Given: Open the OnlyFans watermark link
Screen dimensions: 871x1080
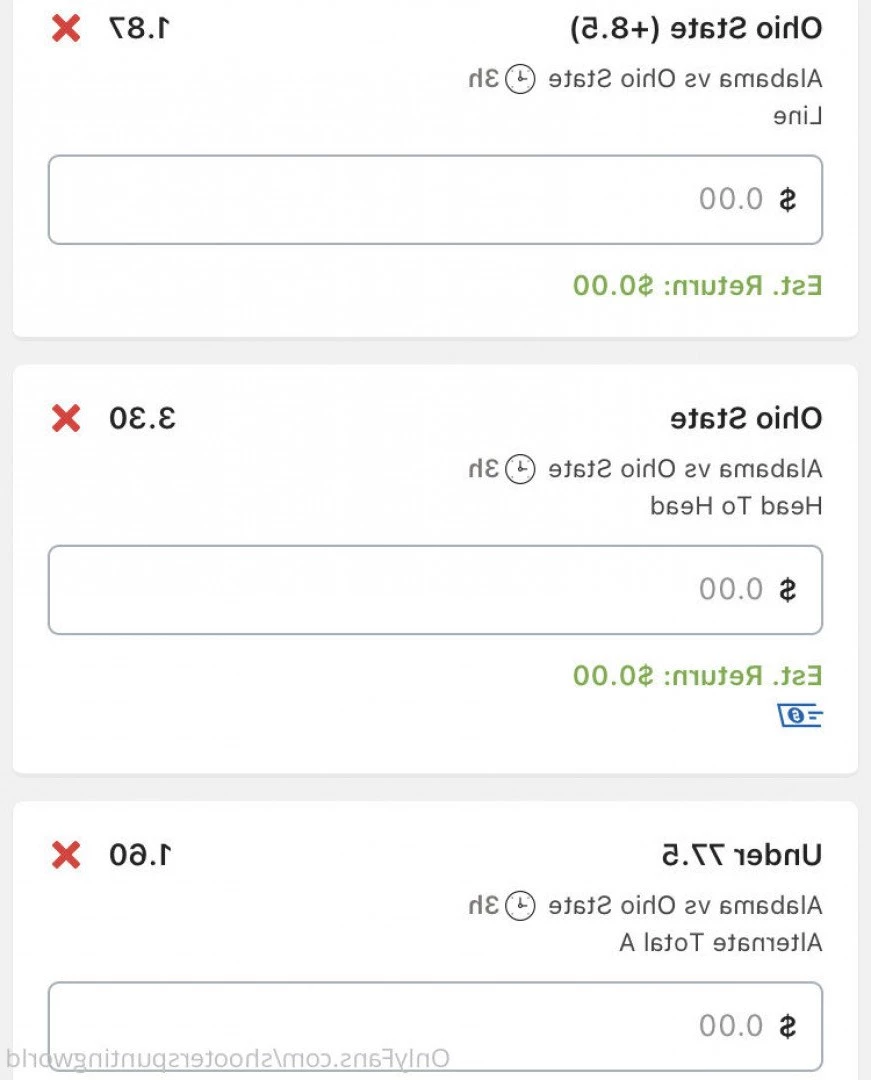Looking at the screenshot, I should click(x=227, y=1058).
